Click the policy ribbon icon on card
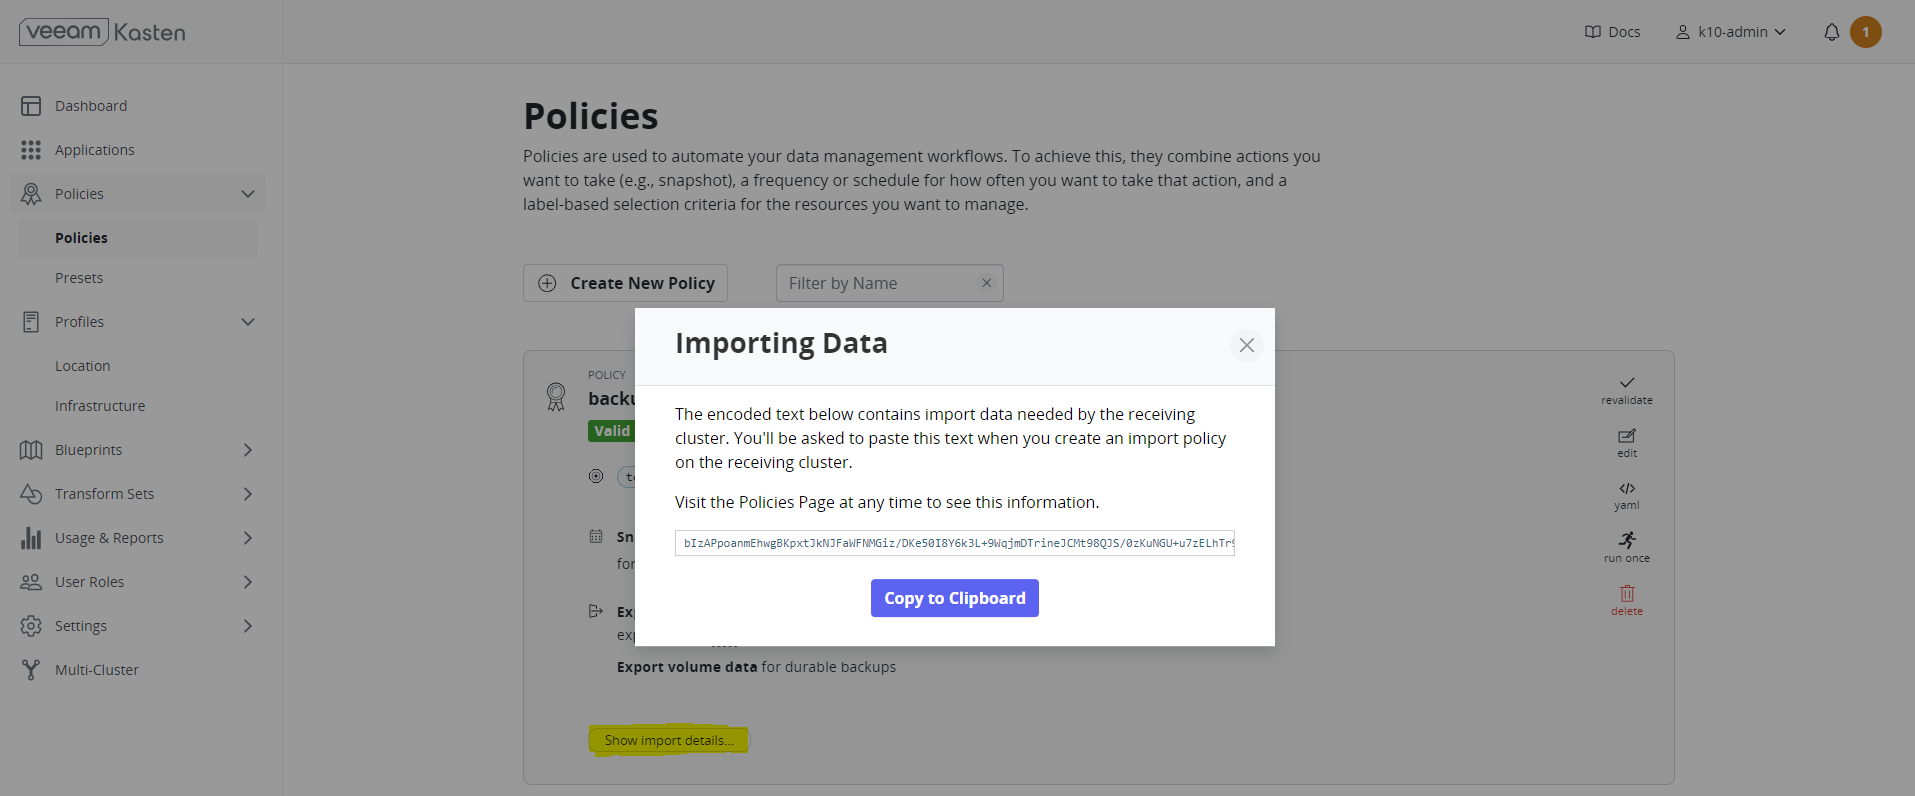Screen dimensions: 1915x796 [x=556, y=397]
